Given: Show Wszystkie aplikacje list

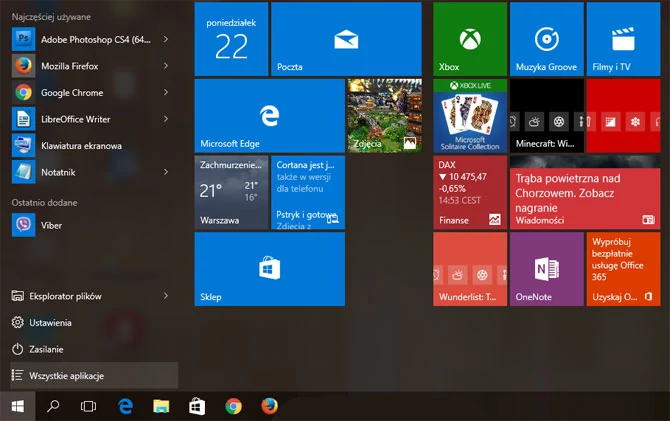Looking at the screenshot, I should click(94, 375).
